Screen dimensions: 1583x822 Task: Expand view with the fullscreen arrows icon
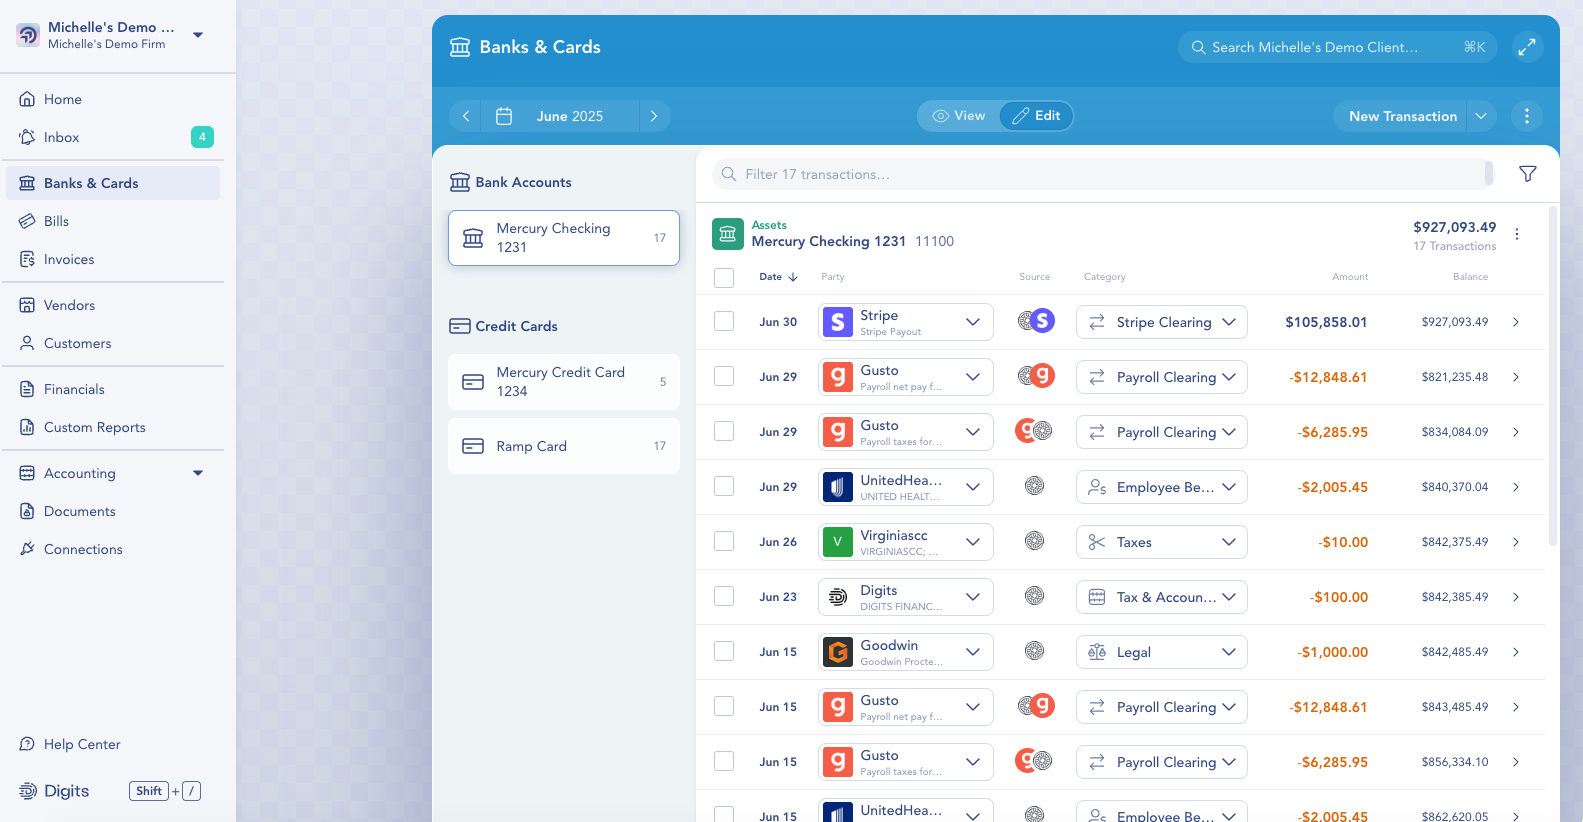point(1527,47)
